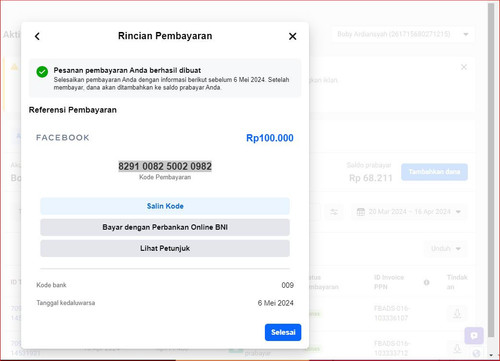Click Tambahkan dana in the background page
This screenshot has width=500, height=361.
pyautogui.click(x=434, y=172)
